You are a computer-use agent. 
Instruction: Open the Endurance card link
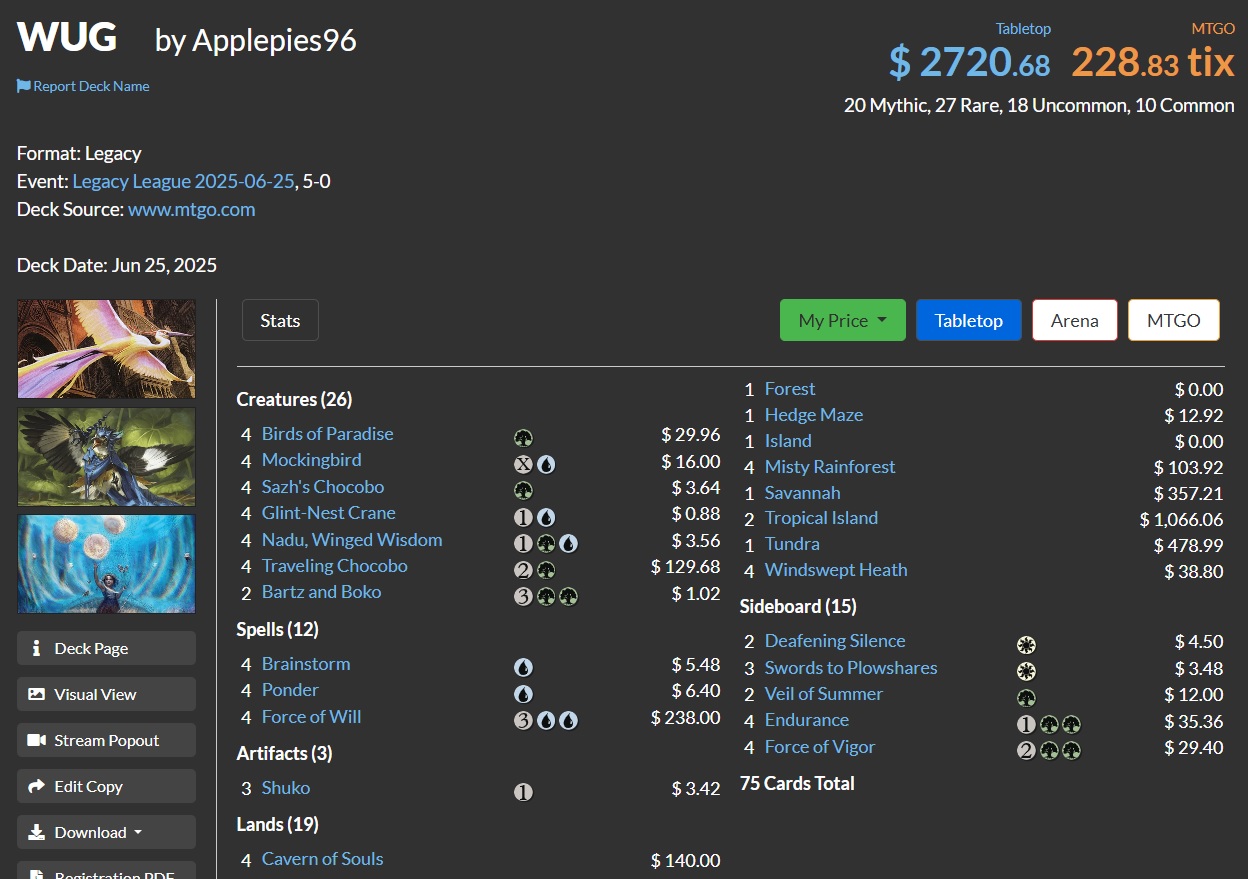[x=806, y=719]
